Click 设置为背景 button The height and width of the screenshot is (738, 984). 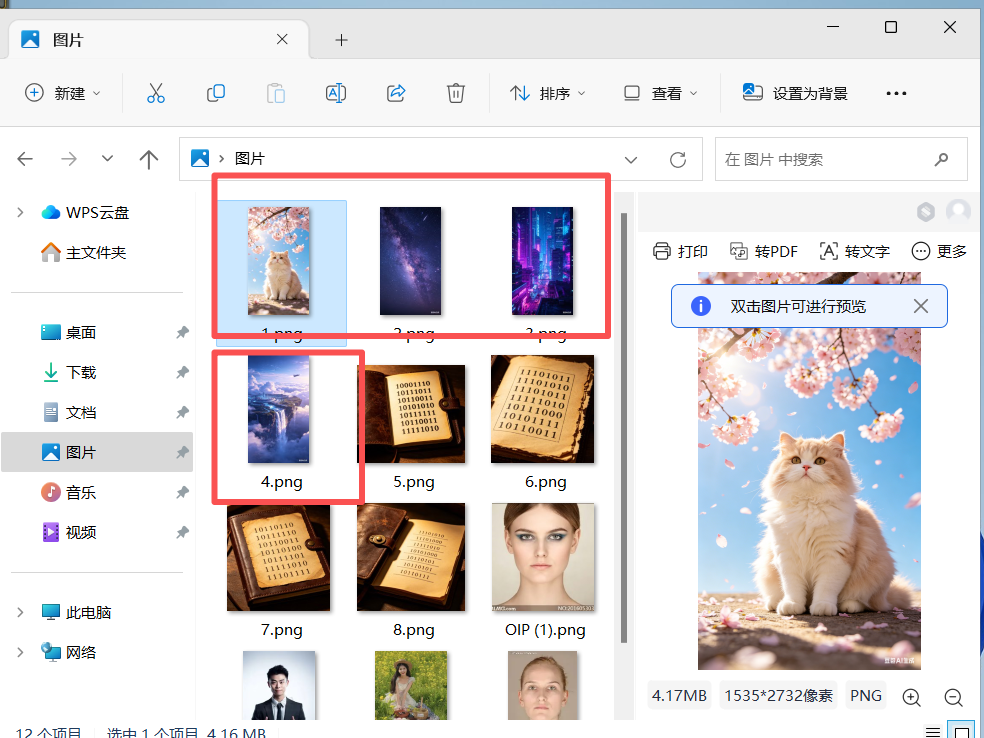click(x=794, y=93)
